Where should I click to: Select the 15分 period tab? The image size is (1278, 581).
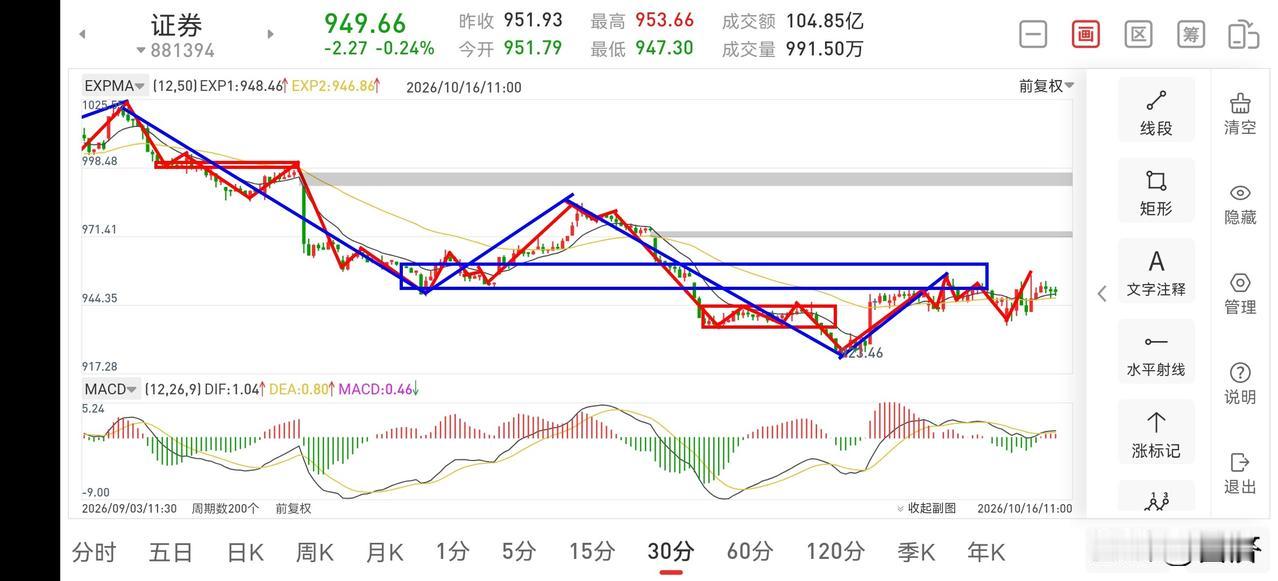click(x=592, y=551)
